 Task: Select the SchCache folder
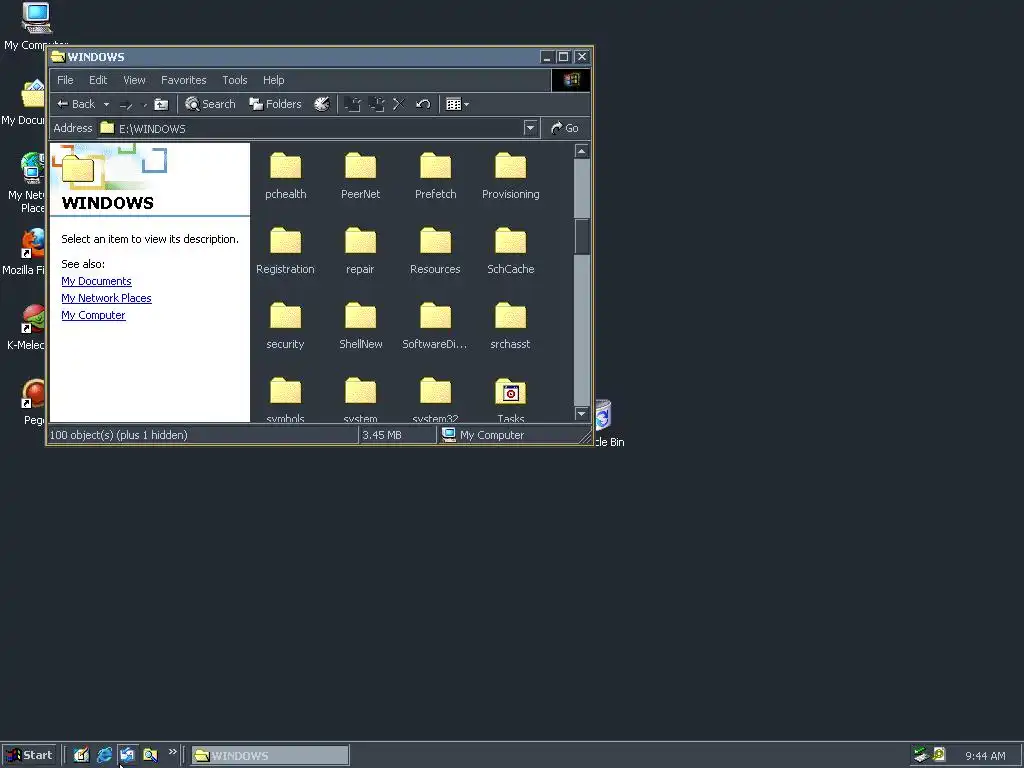point(511,250)
